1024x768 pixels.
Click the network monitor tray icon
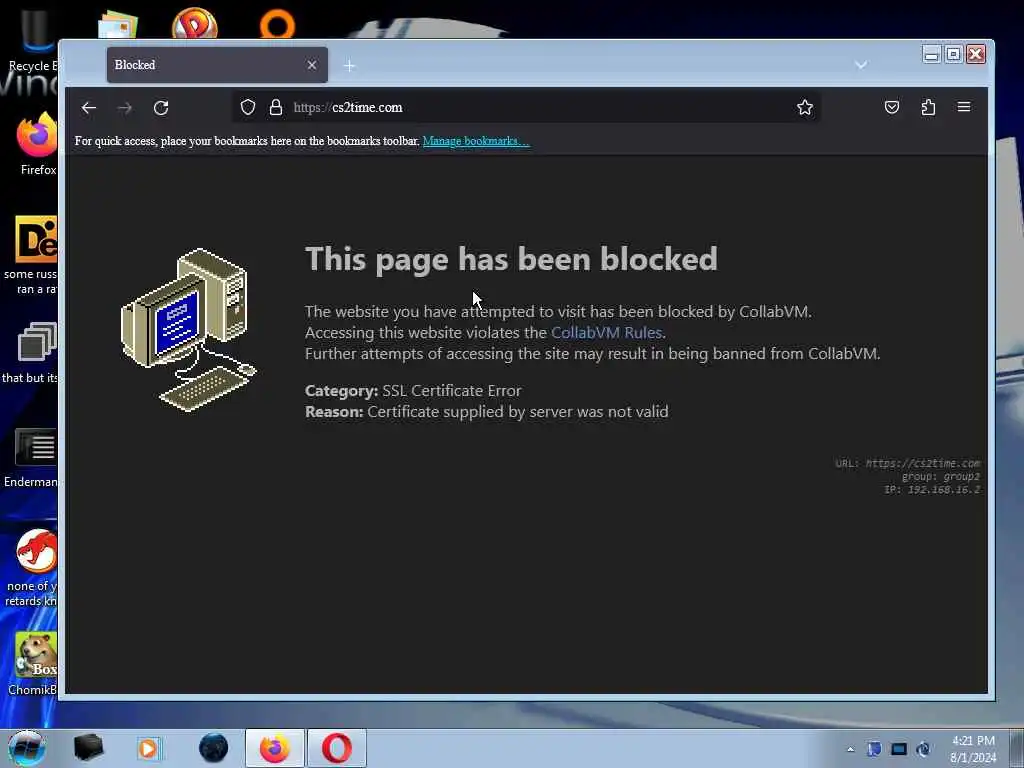[x=899, y=749]
